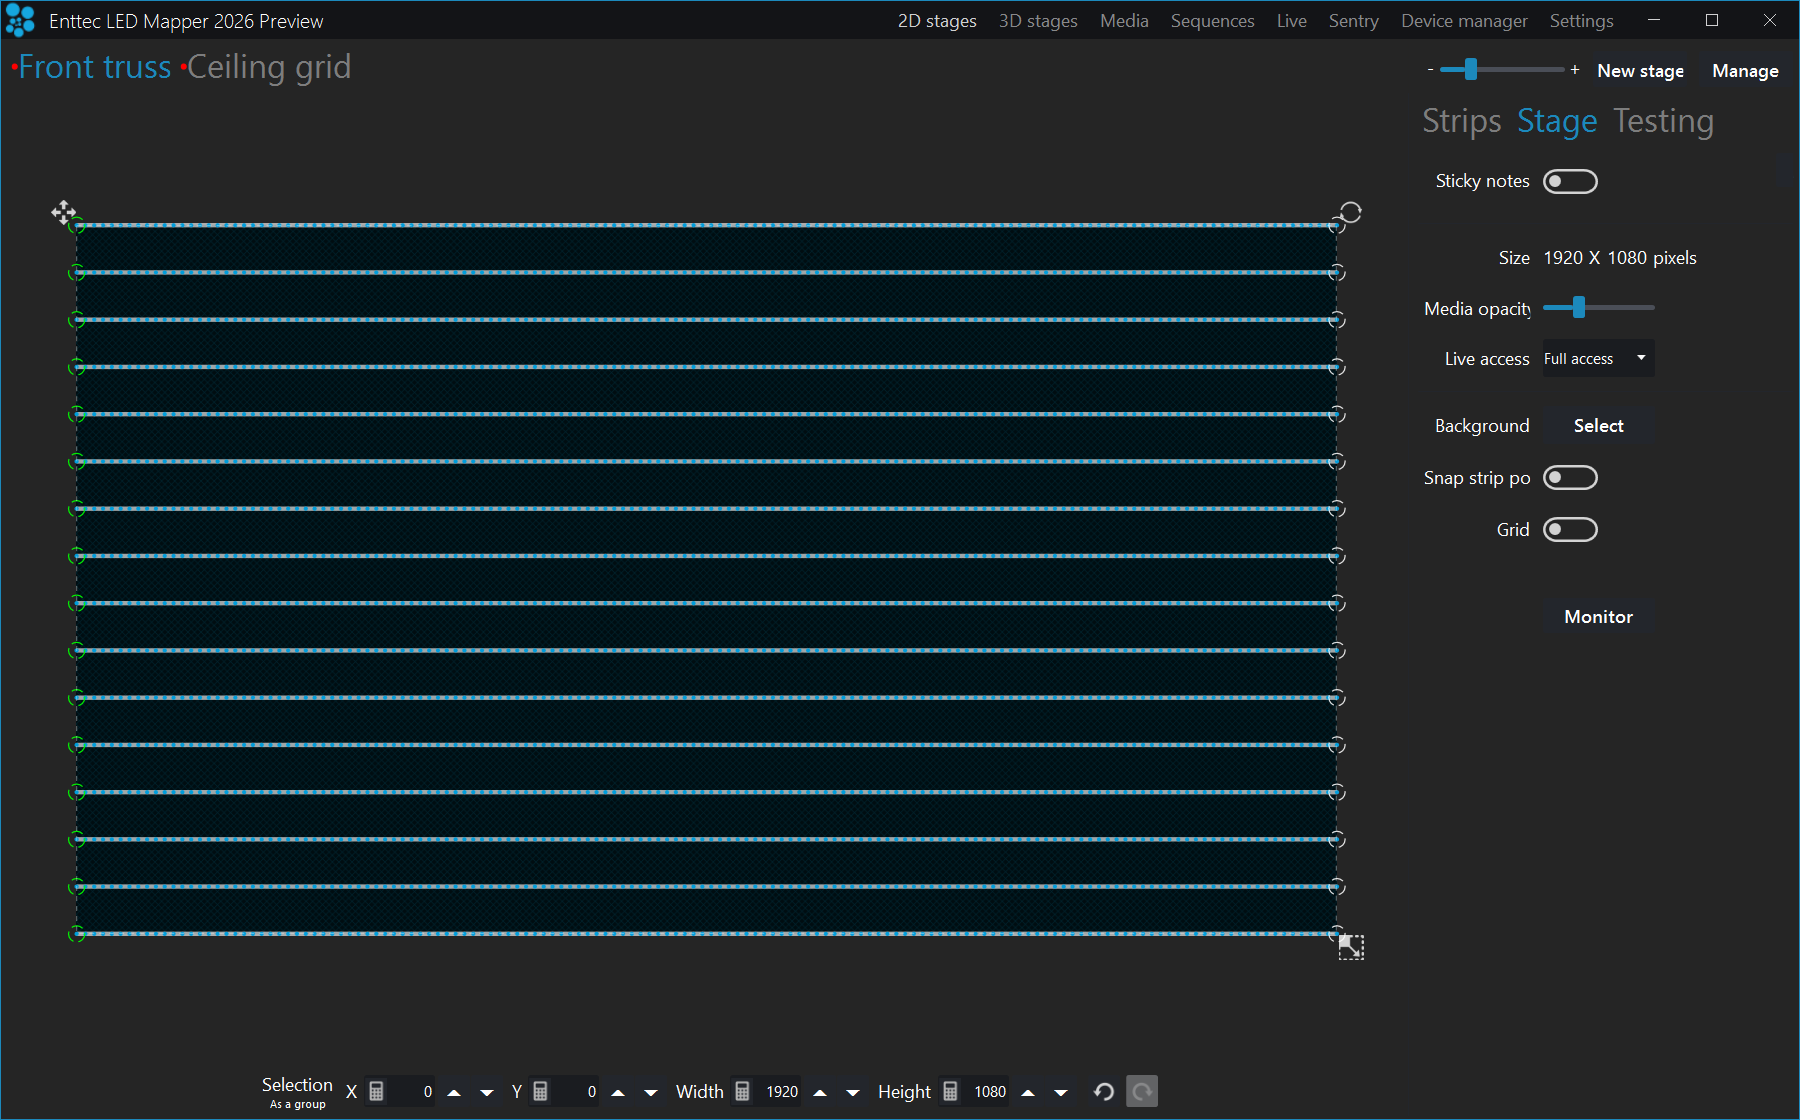Viewport: 1800px width, 1120px height.
Task: Toggle the Sticky notes switch
Action: 1570,181
